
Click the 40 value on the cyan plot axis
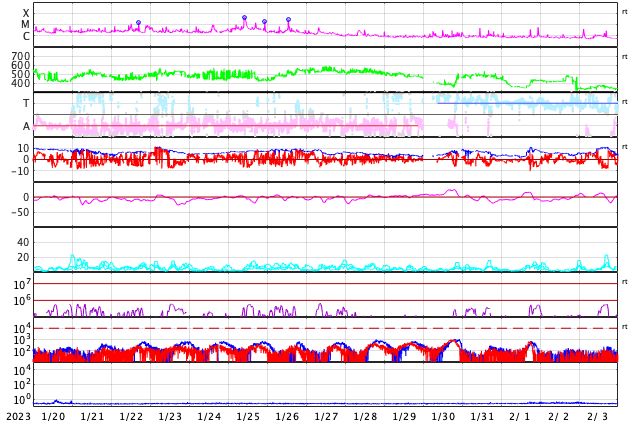[x=23, y=242]
